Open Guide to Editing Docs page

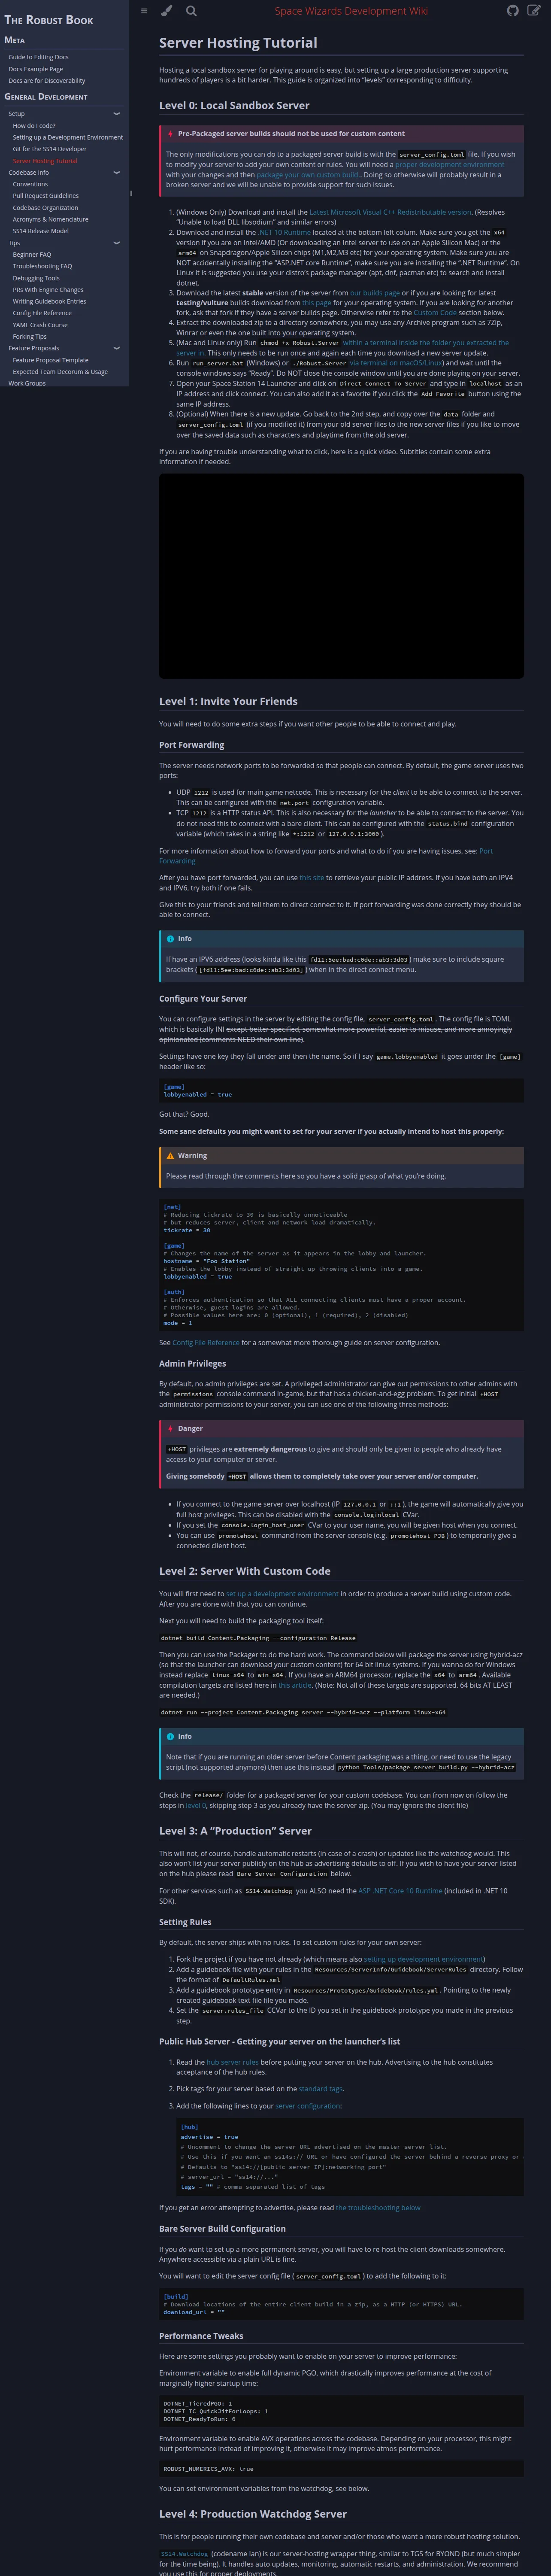click(x=38, y=57)
